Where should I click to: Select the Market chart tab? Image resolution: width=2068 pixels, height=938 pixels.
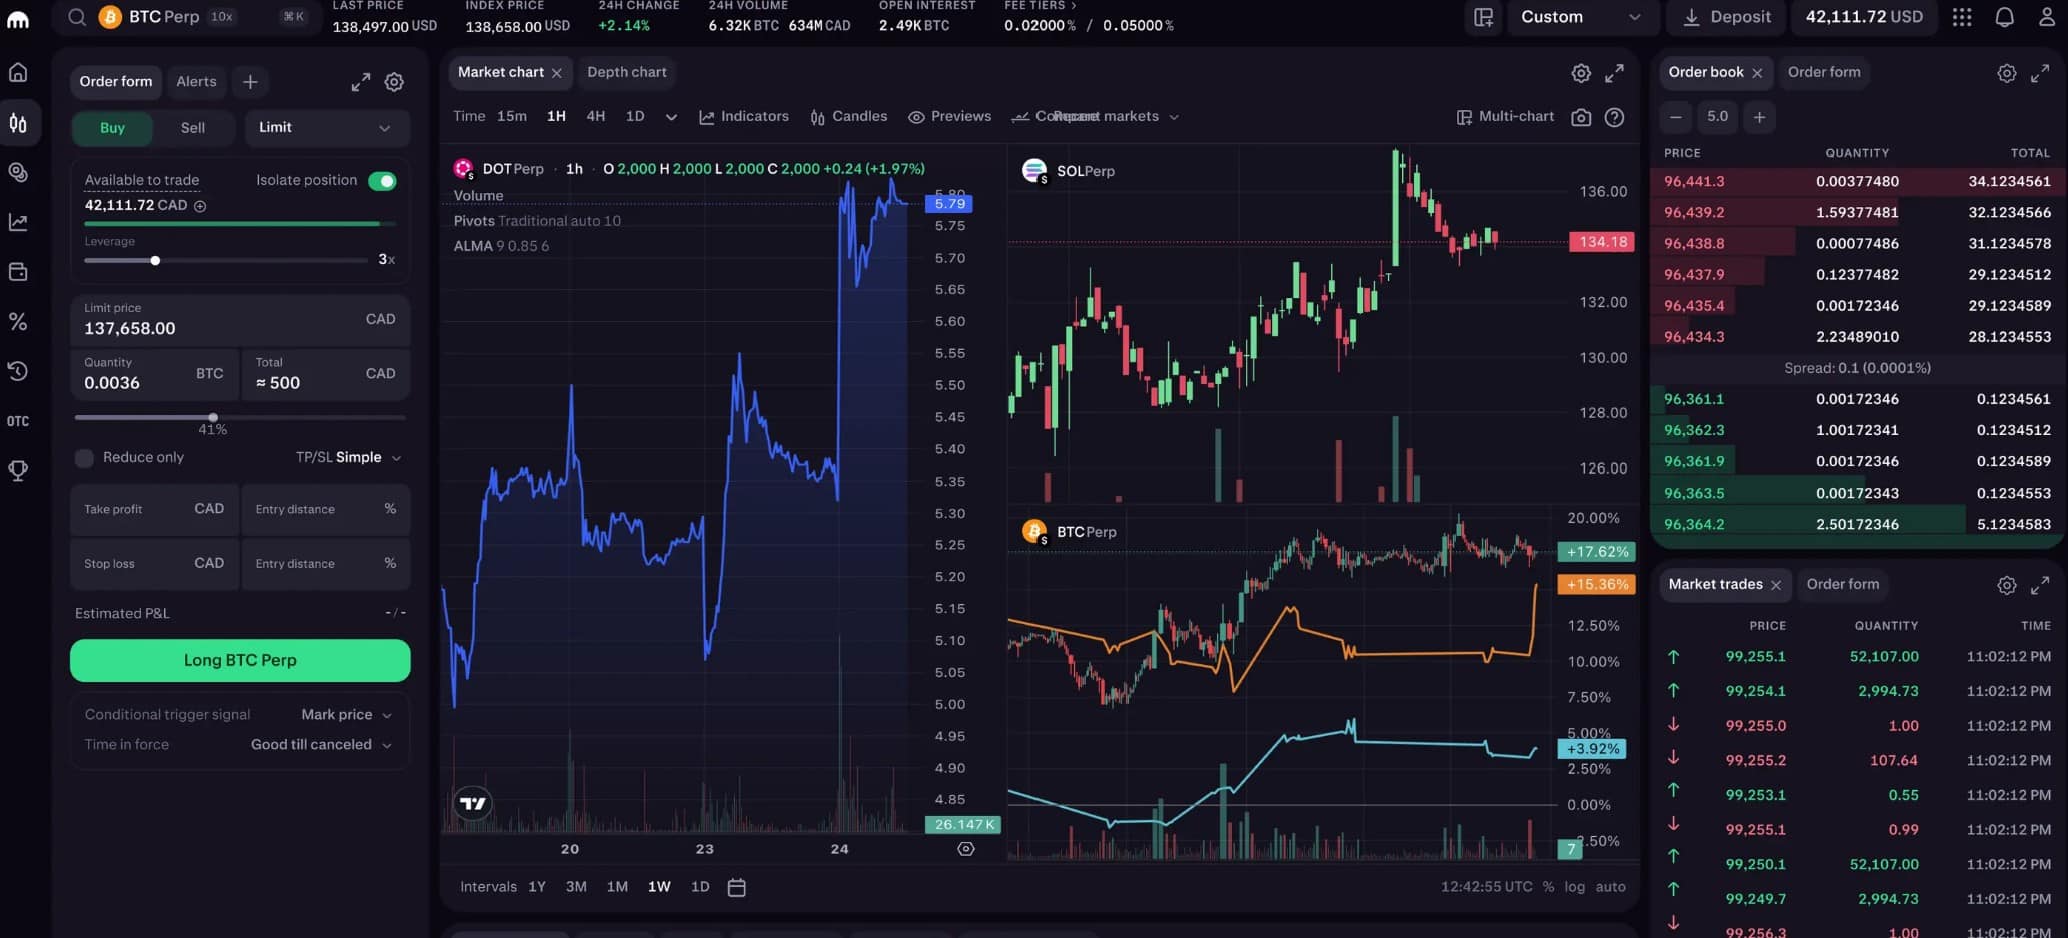[500, 72]
